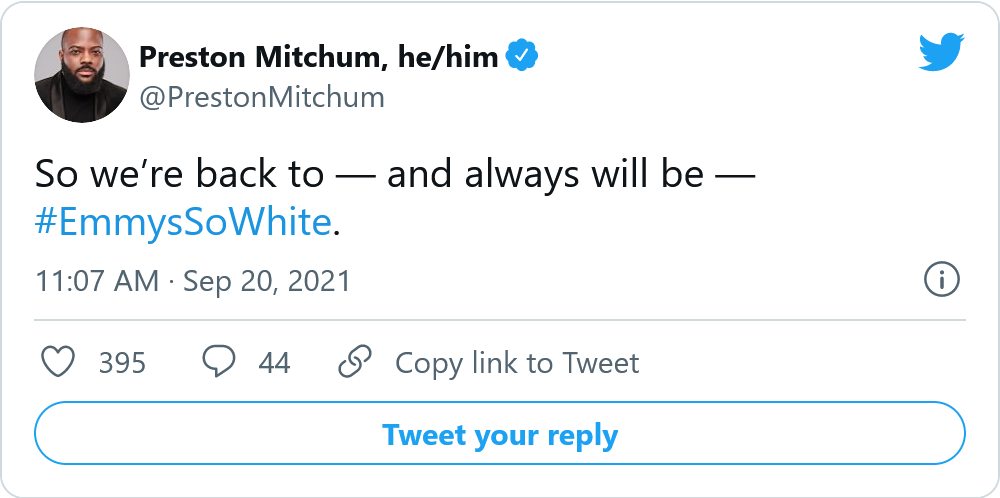Image resolution: width=1000 pixels, height=498 pixels.
Task: Click the tweet text 'So we're back to'
Action: tap(180, 174)
